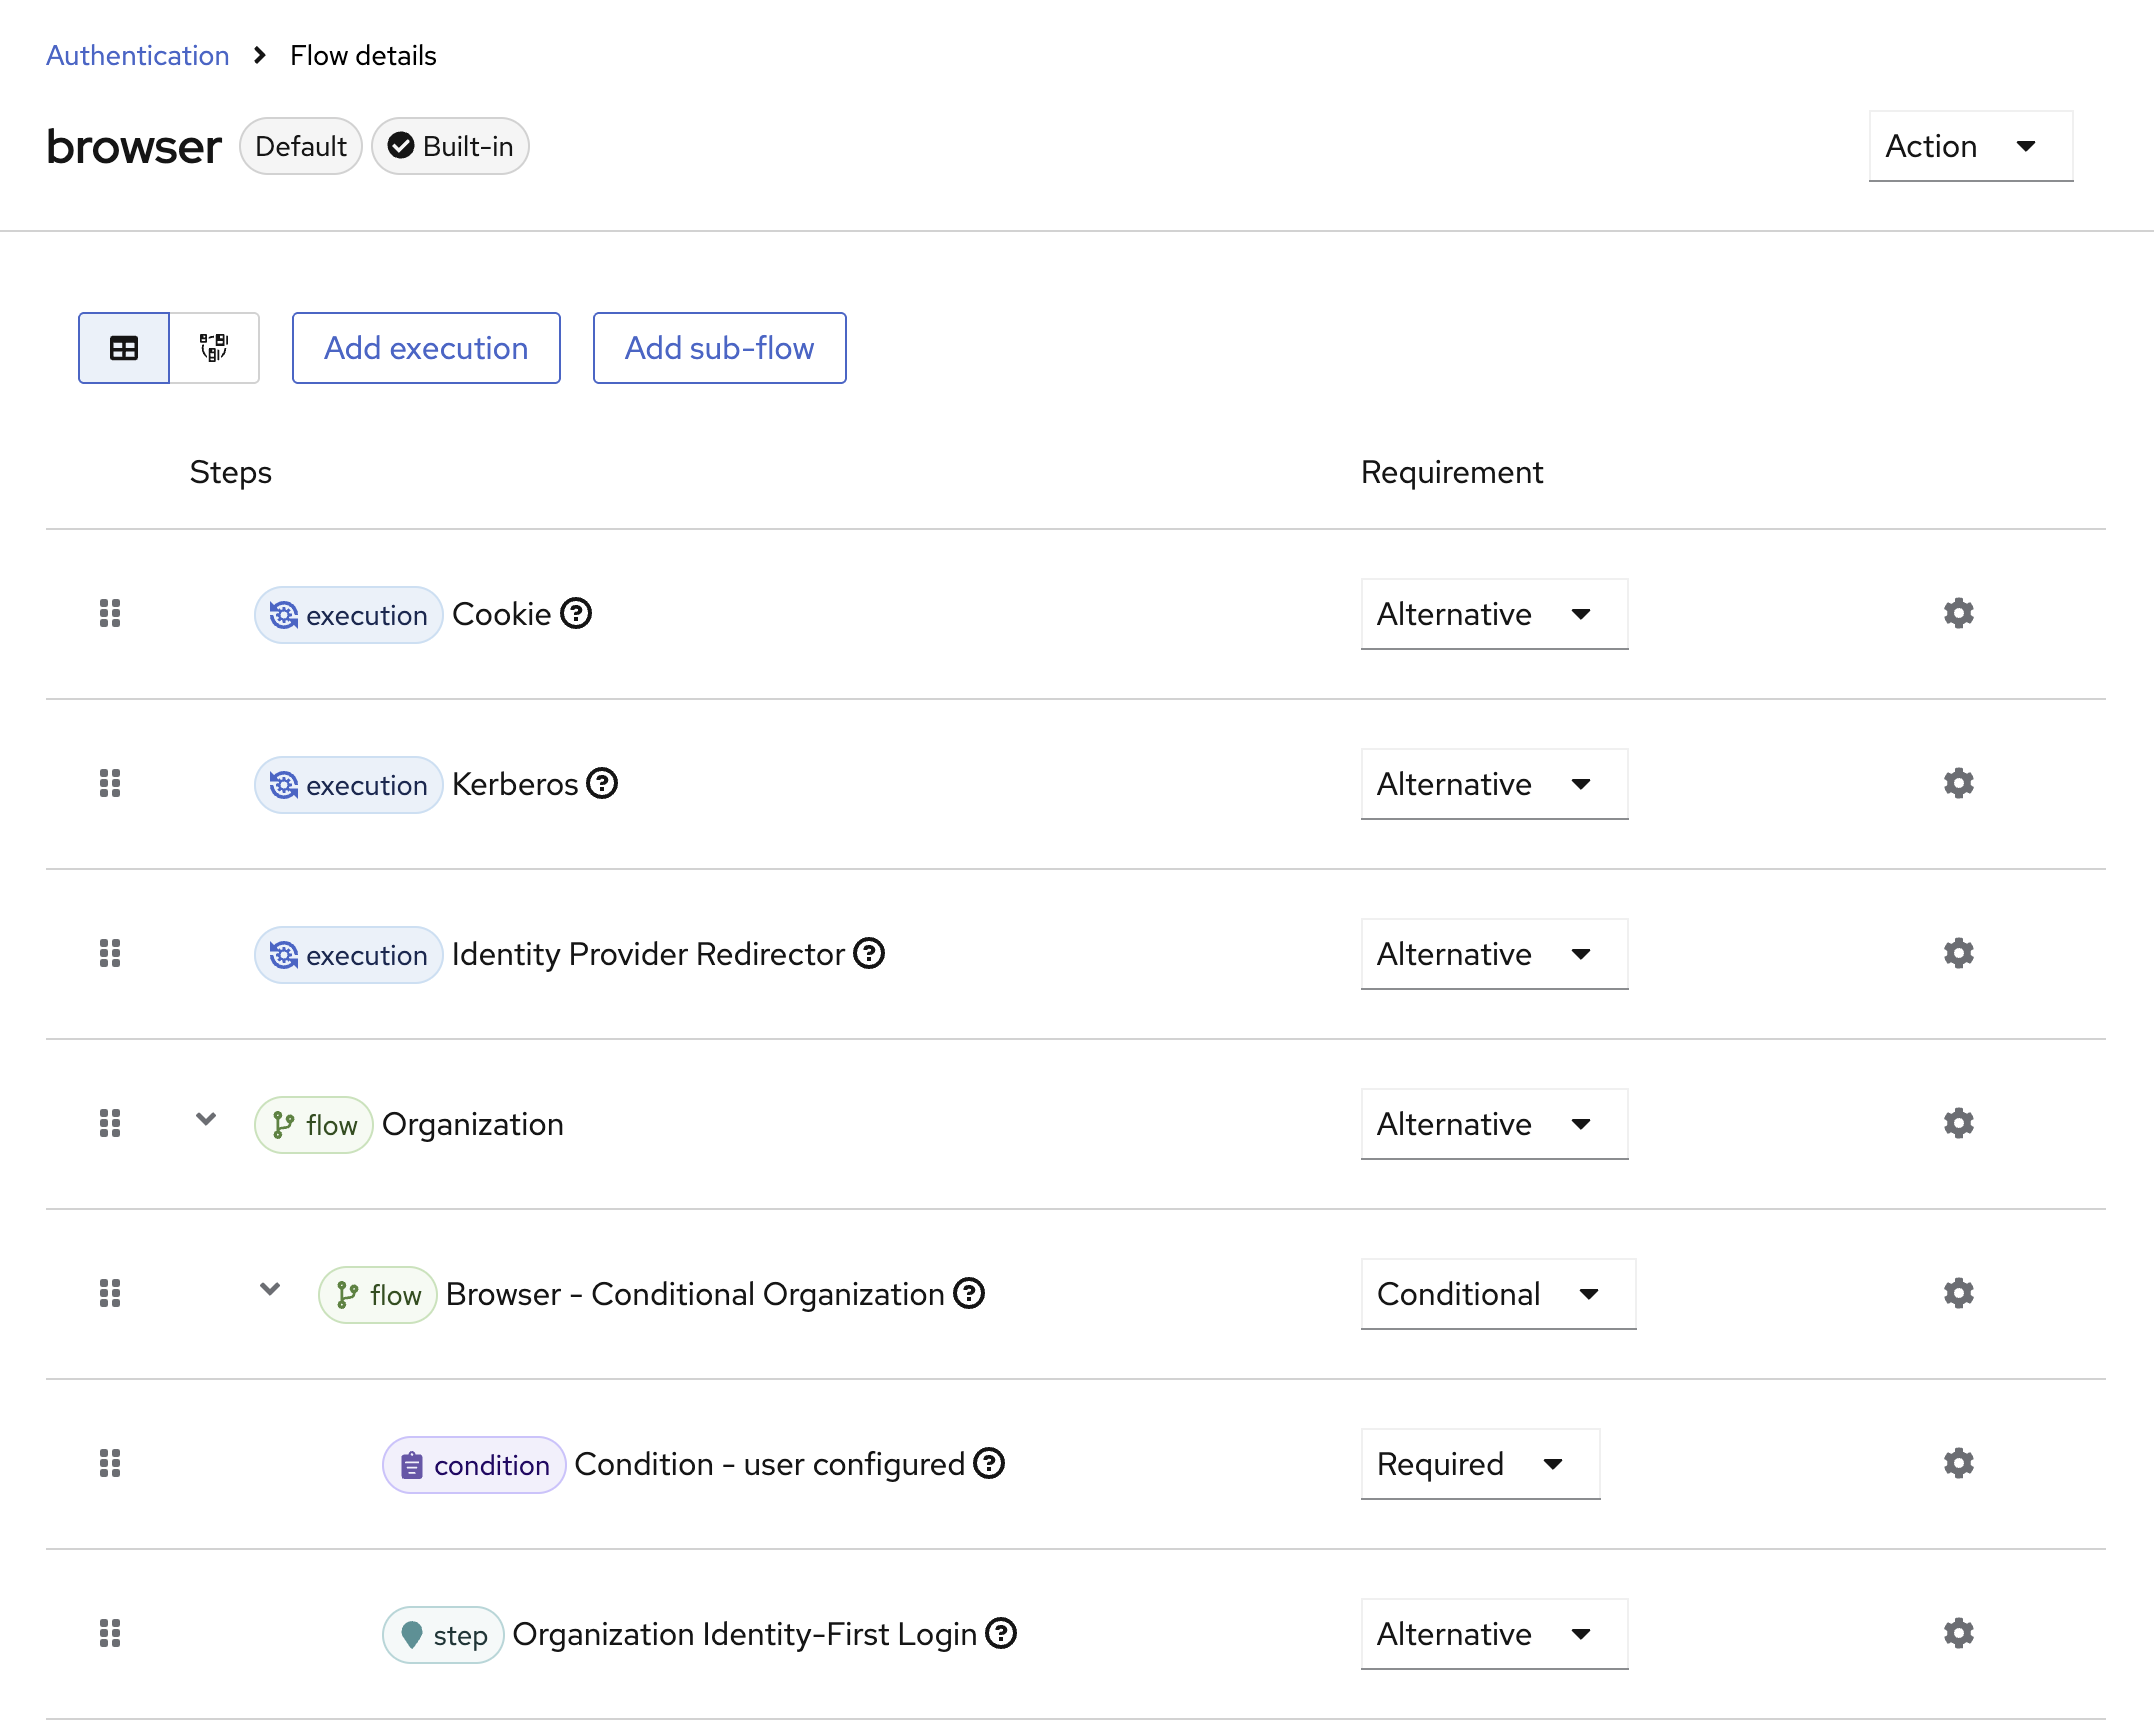Click the Add execution button
The width and height of the screenshot is (2154, 1720).
pyautogui.click(x=426, y=348)
